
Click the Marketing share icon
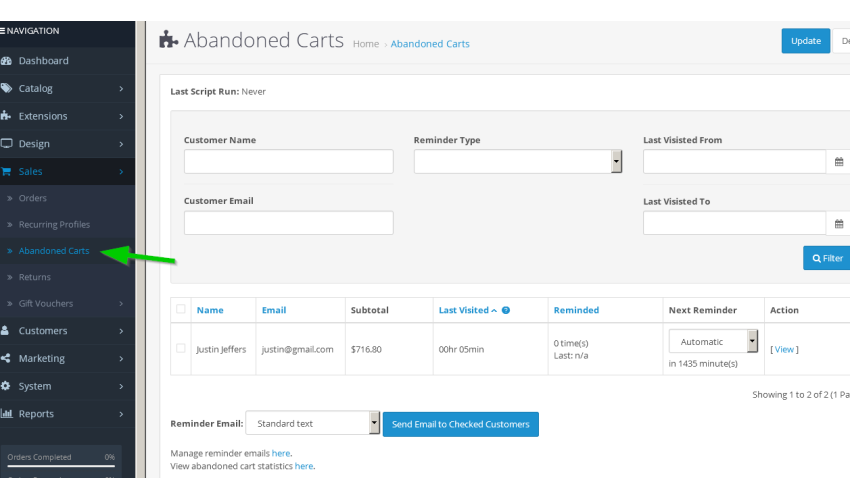[5, 358]
